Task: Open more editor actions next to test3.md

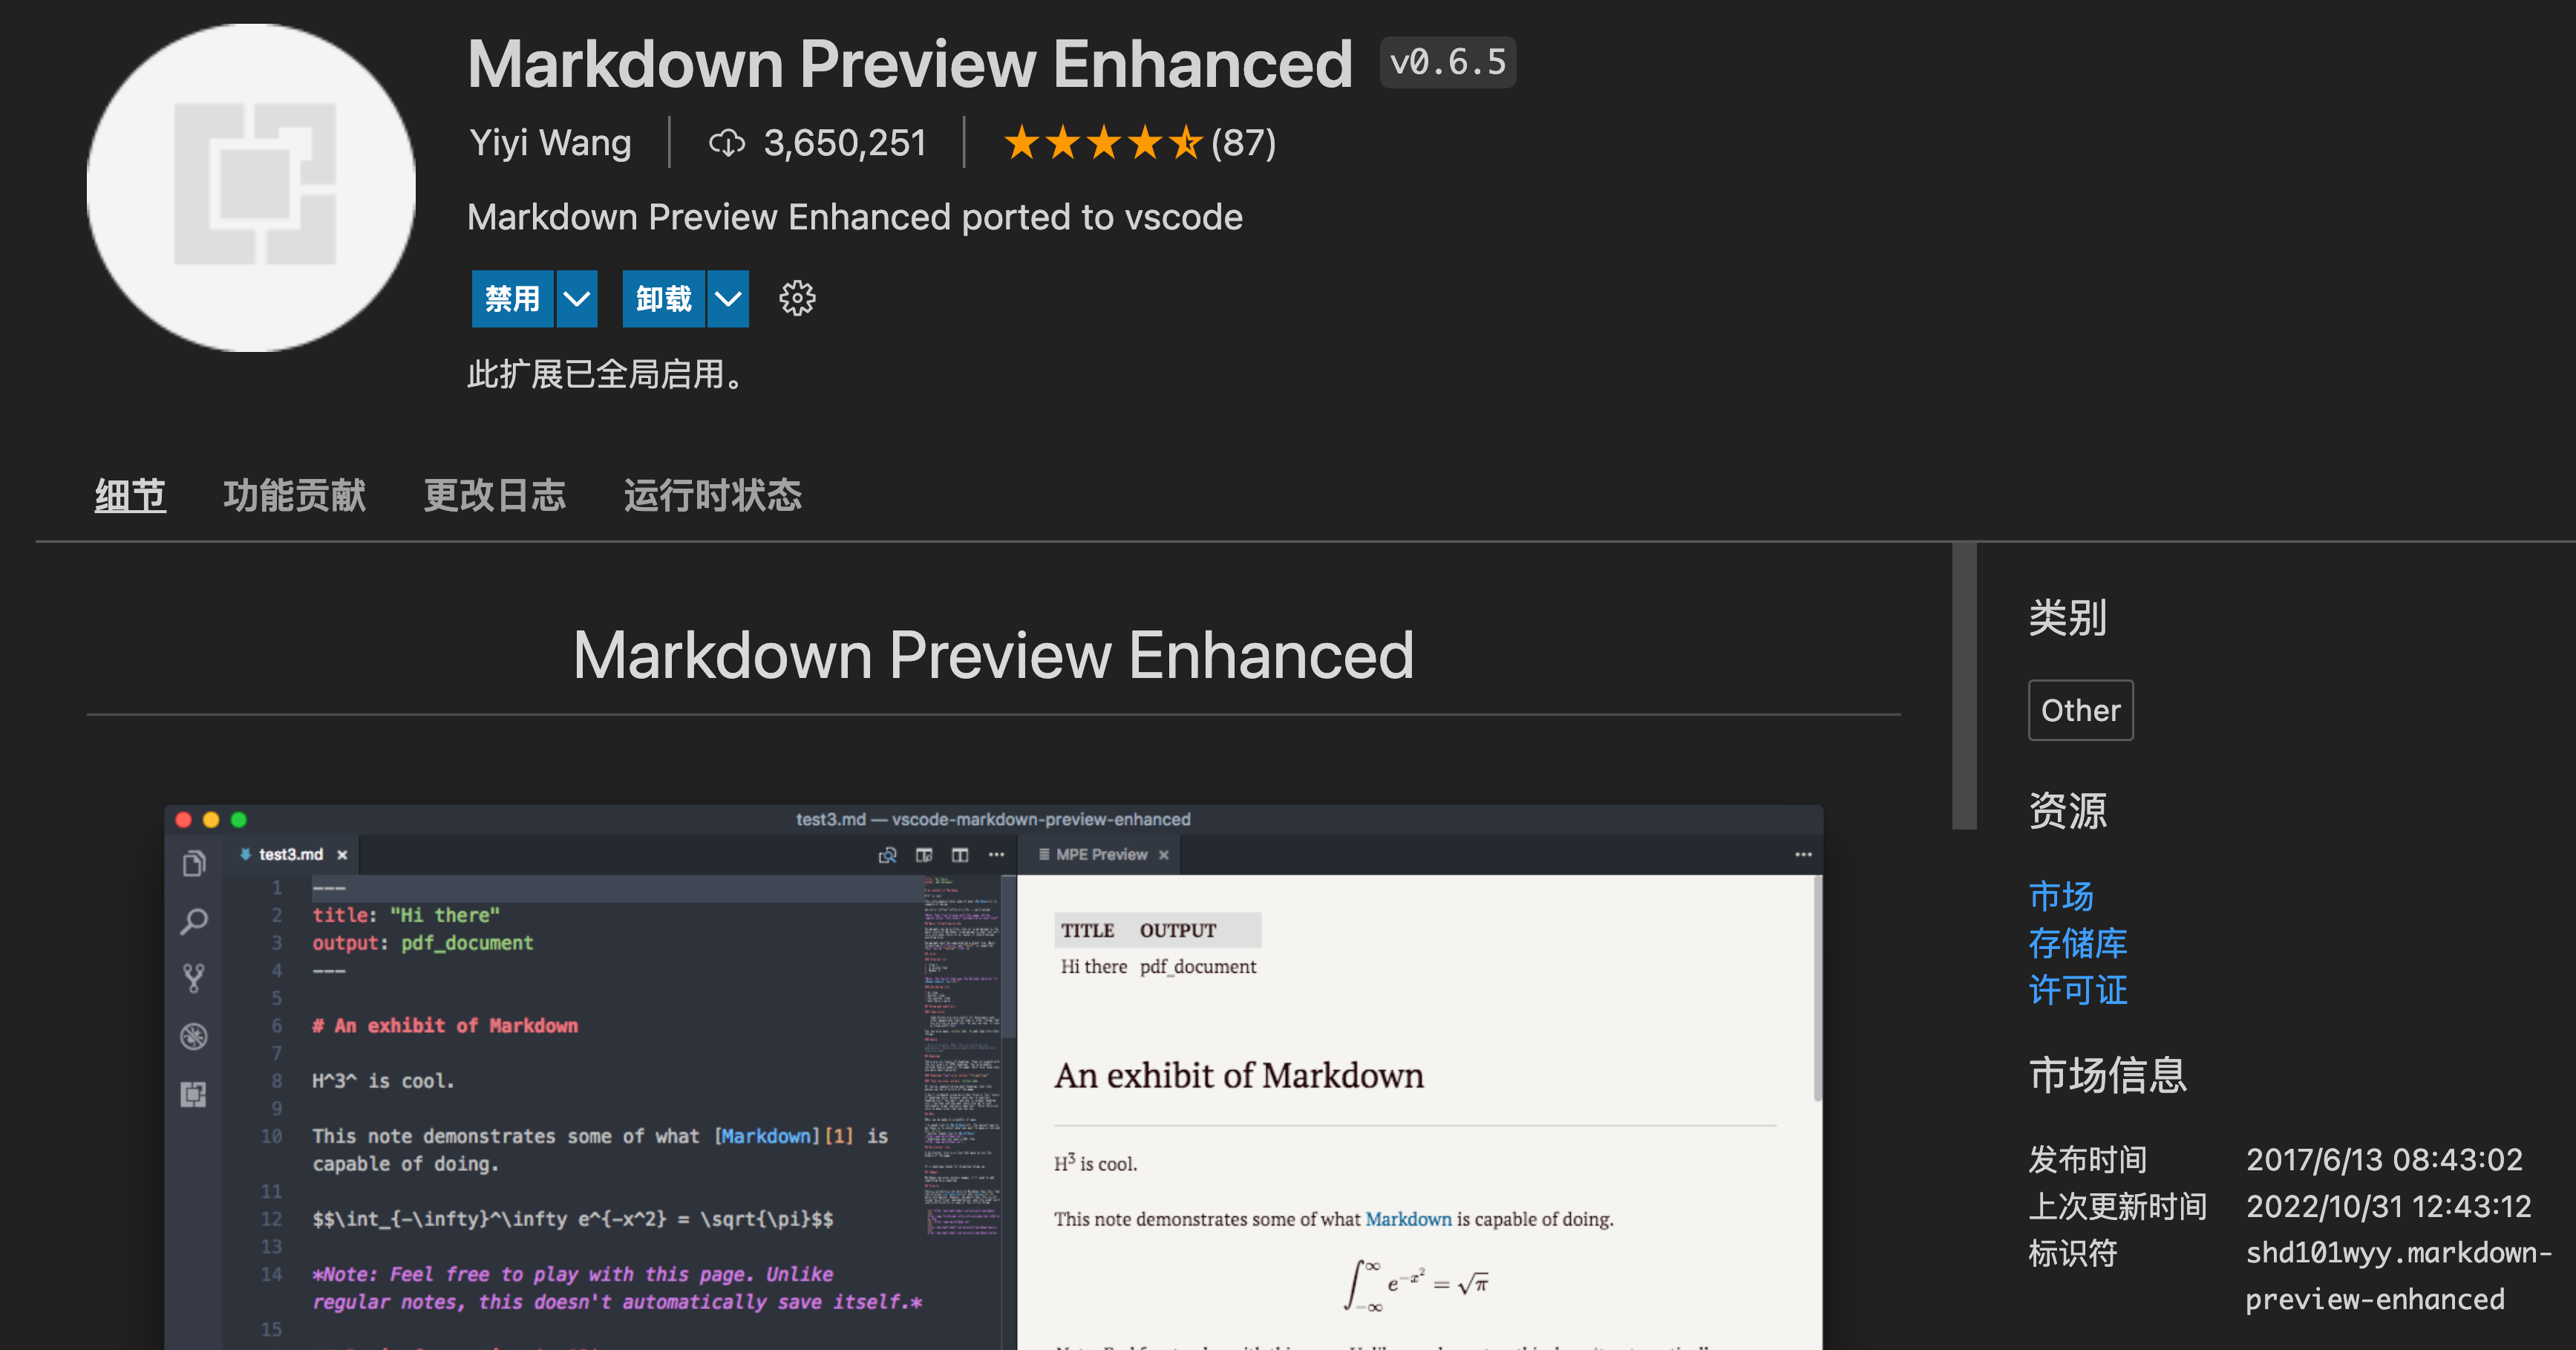Action: (996, 855)
